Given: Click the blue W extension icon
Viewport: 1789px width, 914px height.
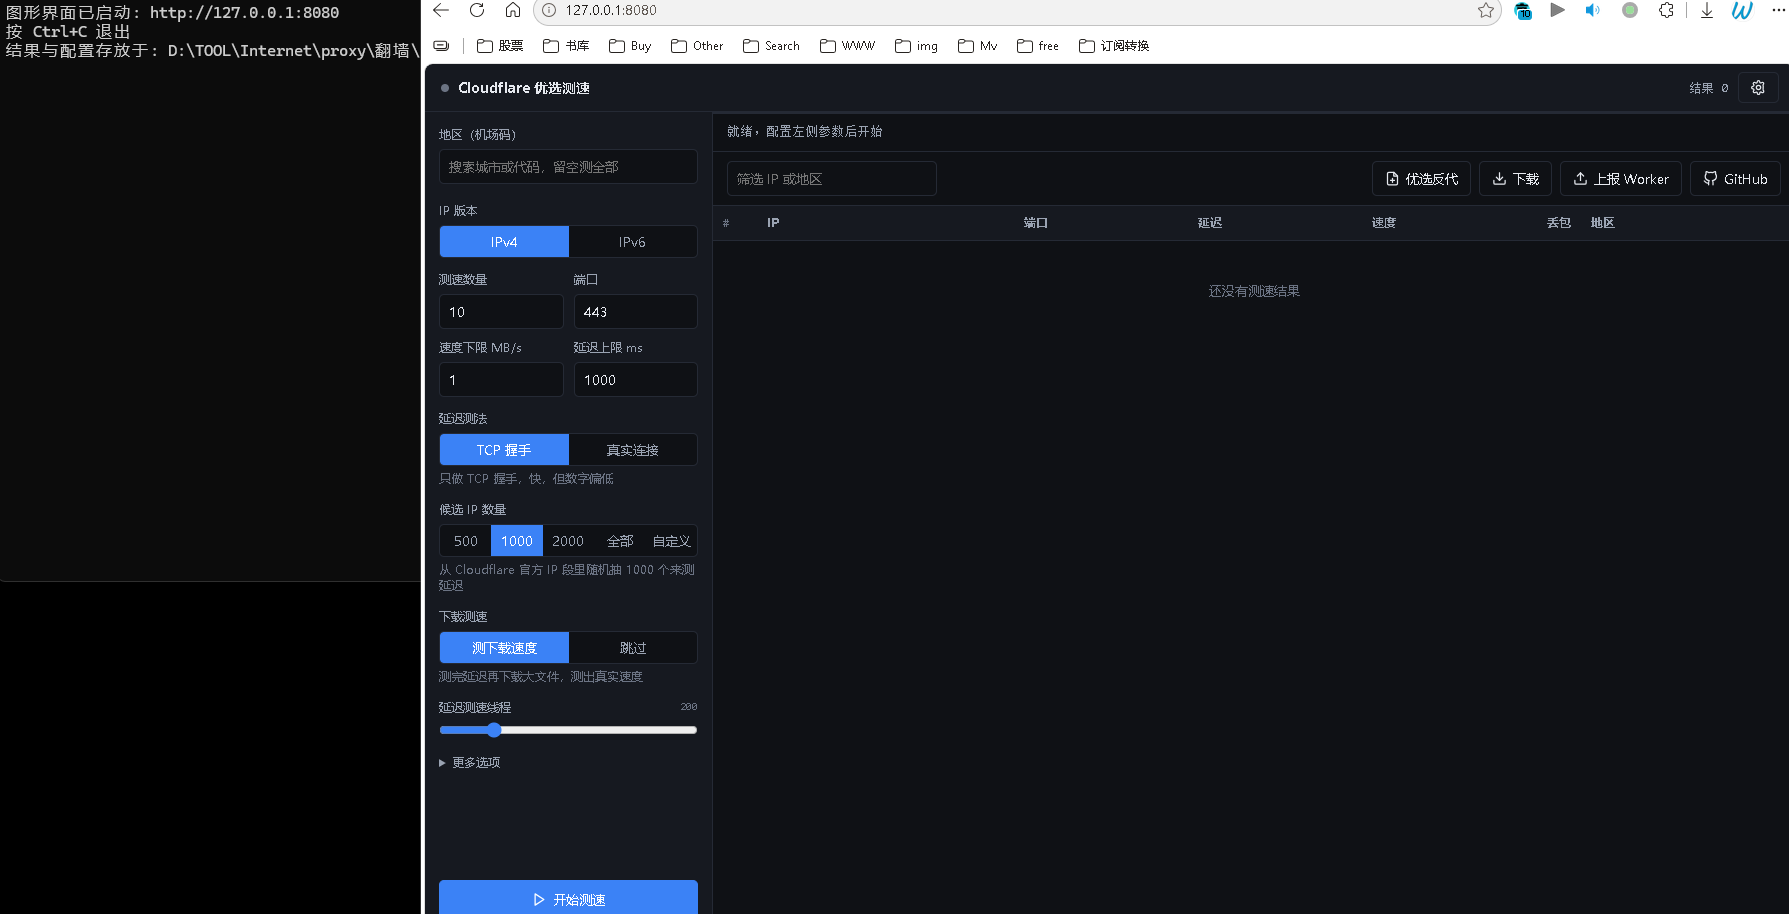Looking at the screenshot, I should tap(1742, 10).
